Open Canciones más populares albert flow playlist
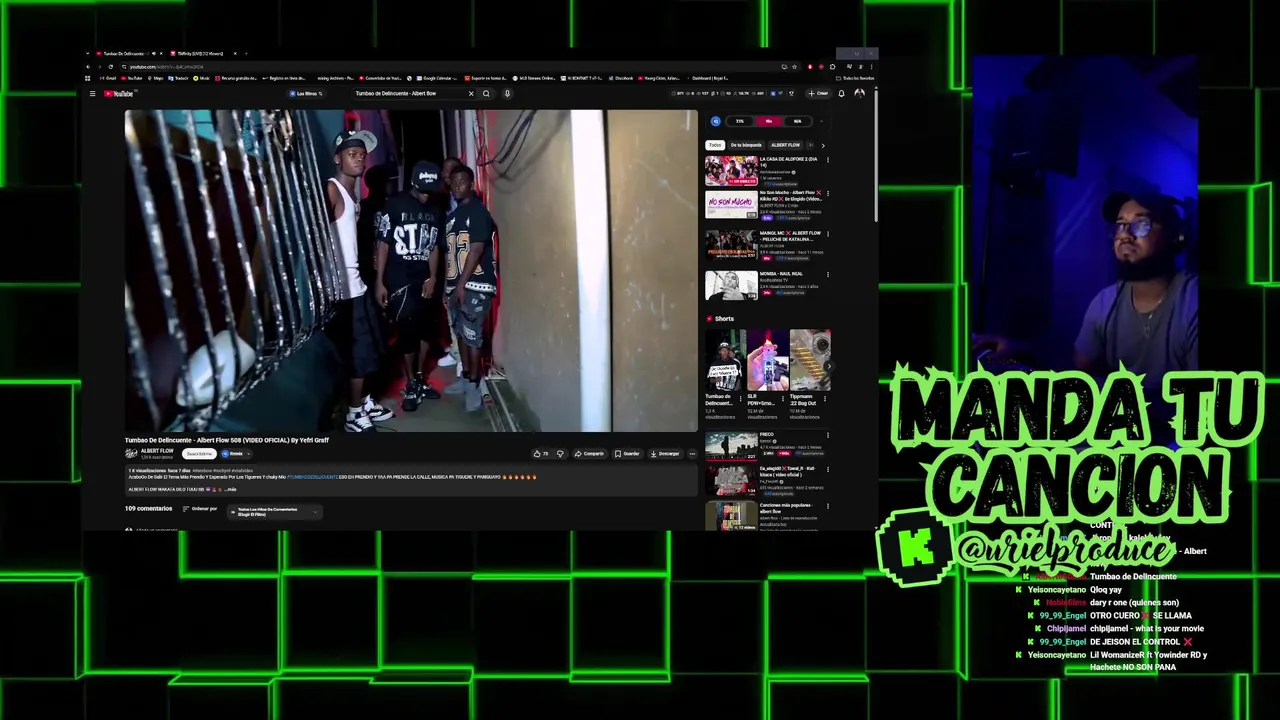This screenshot has height=720, width=1280. click(731, 516)
